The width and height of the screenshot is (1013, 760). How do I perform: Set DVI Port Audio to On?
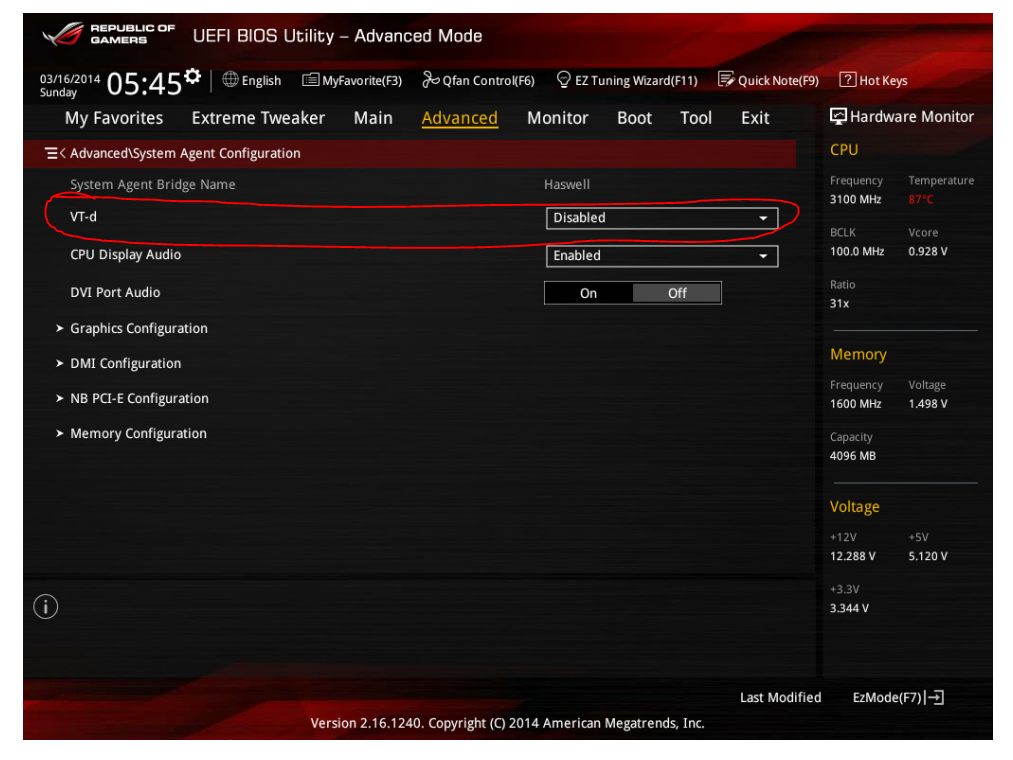(x=588, y=293)
